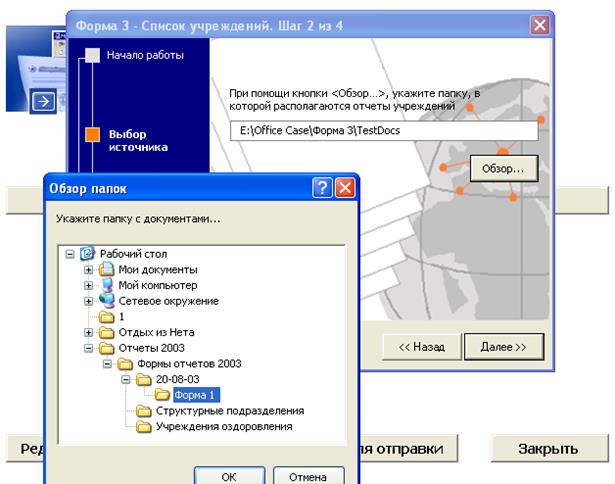
Task: Select the highlighted Форма 1 folder
Action: (196, 395)
